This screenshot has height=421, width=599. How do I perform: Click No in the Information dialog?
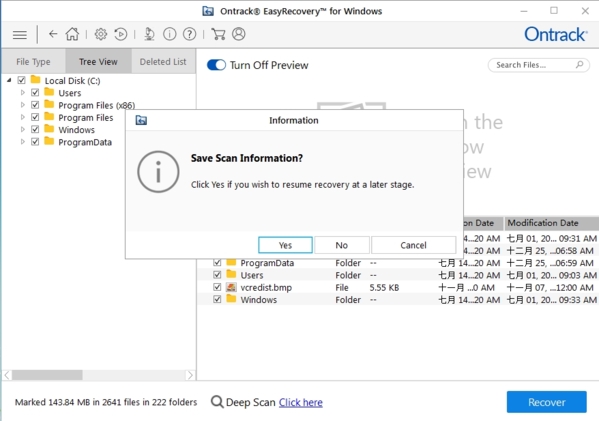[342, 245]
